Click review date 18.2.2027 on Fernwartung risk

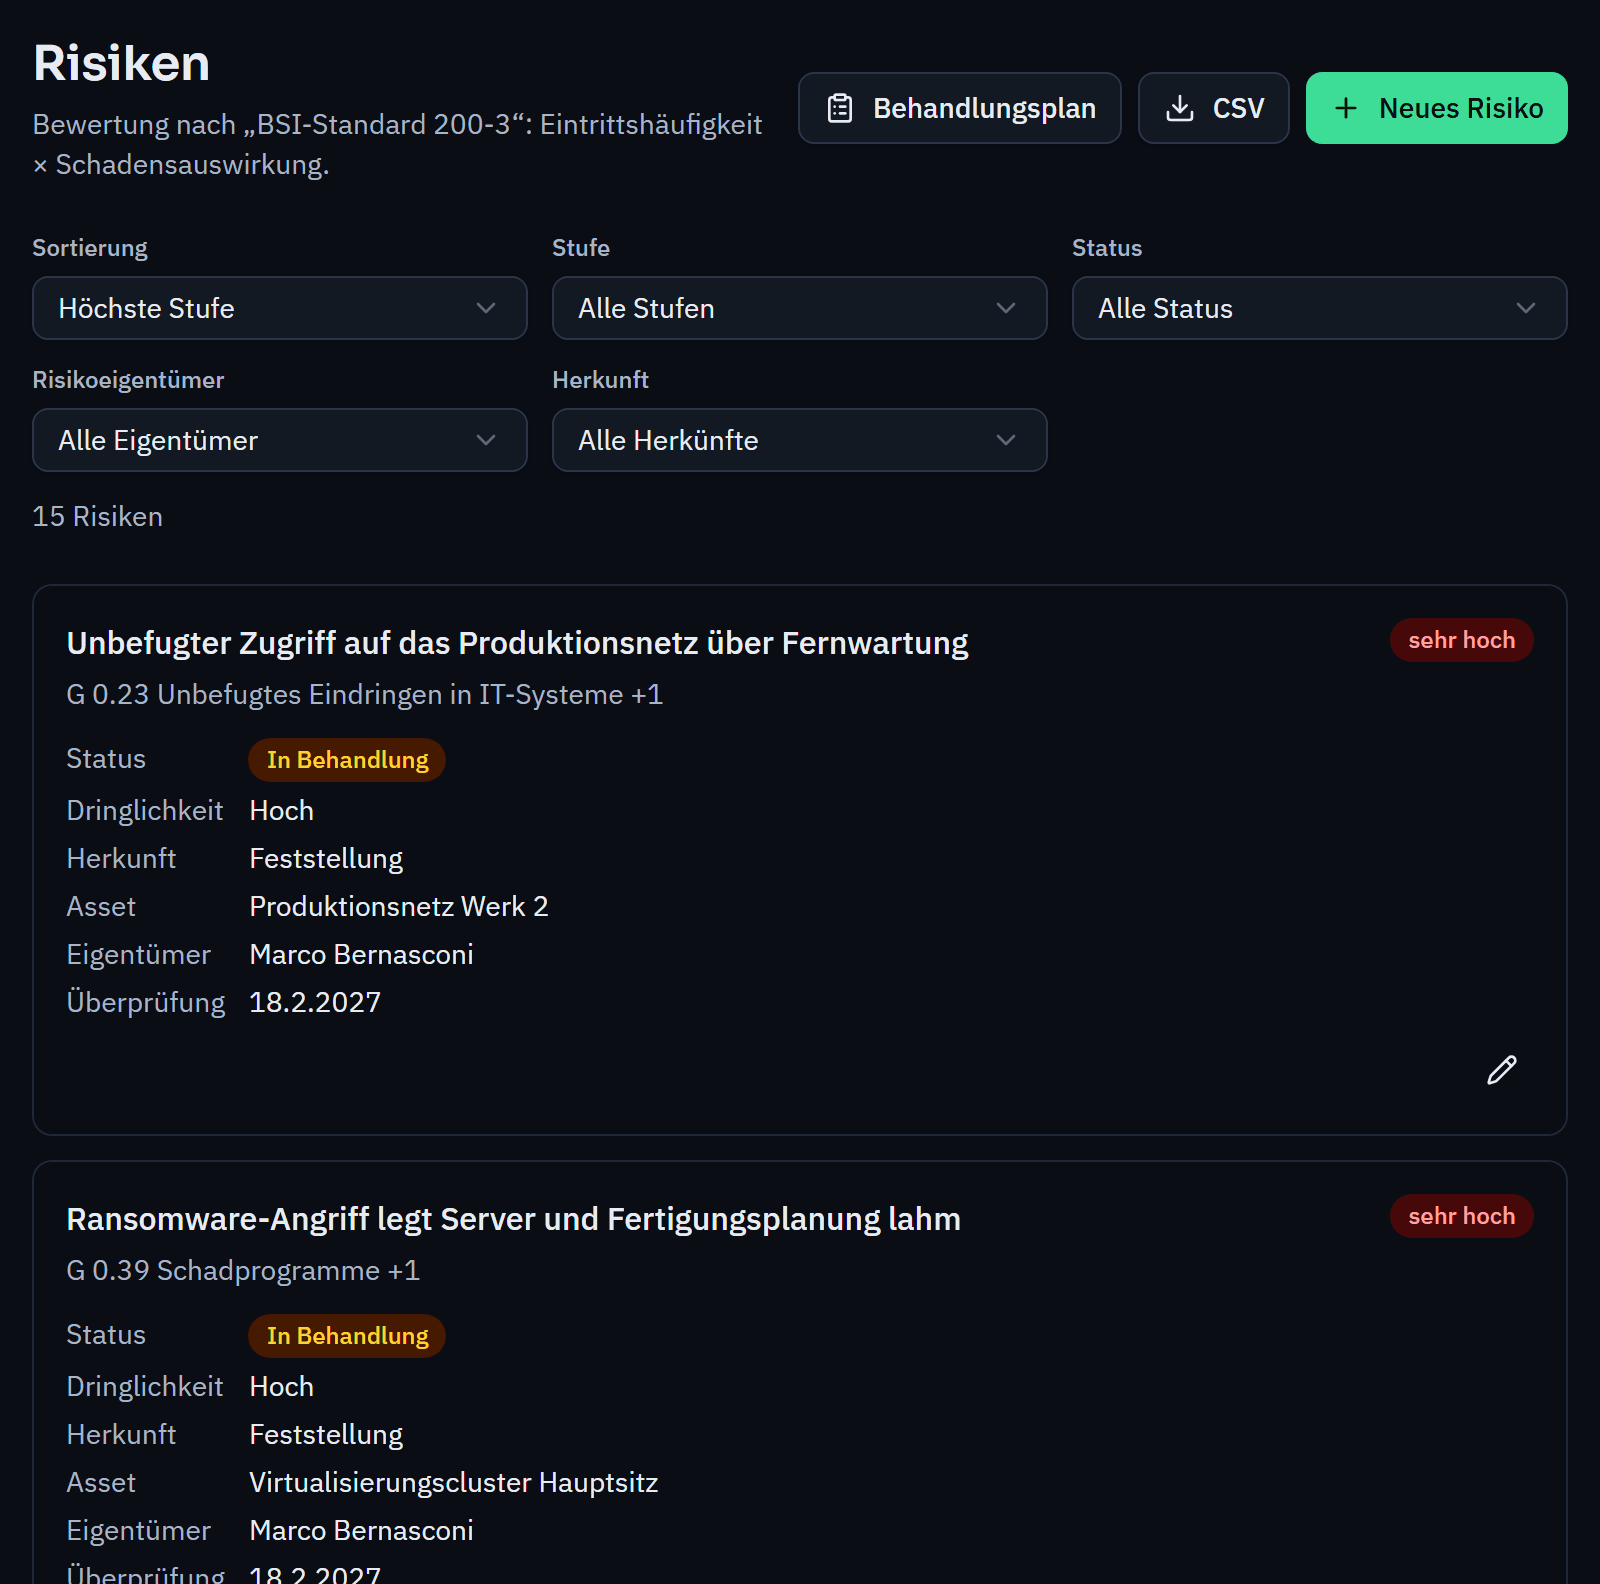[315, 1002]
